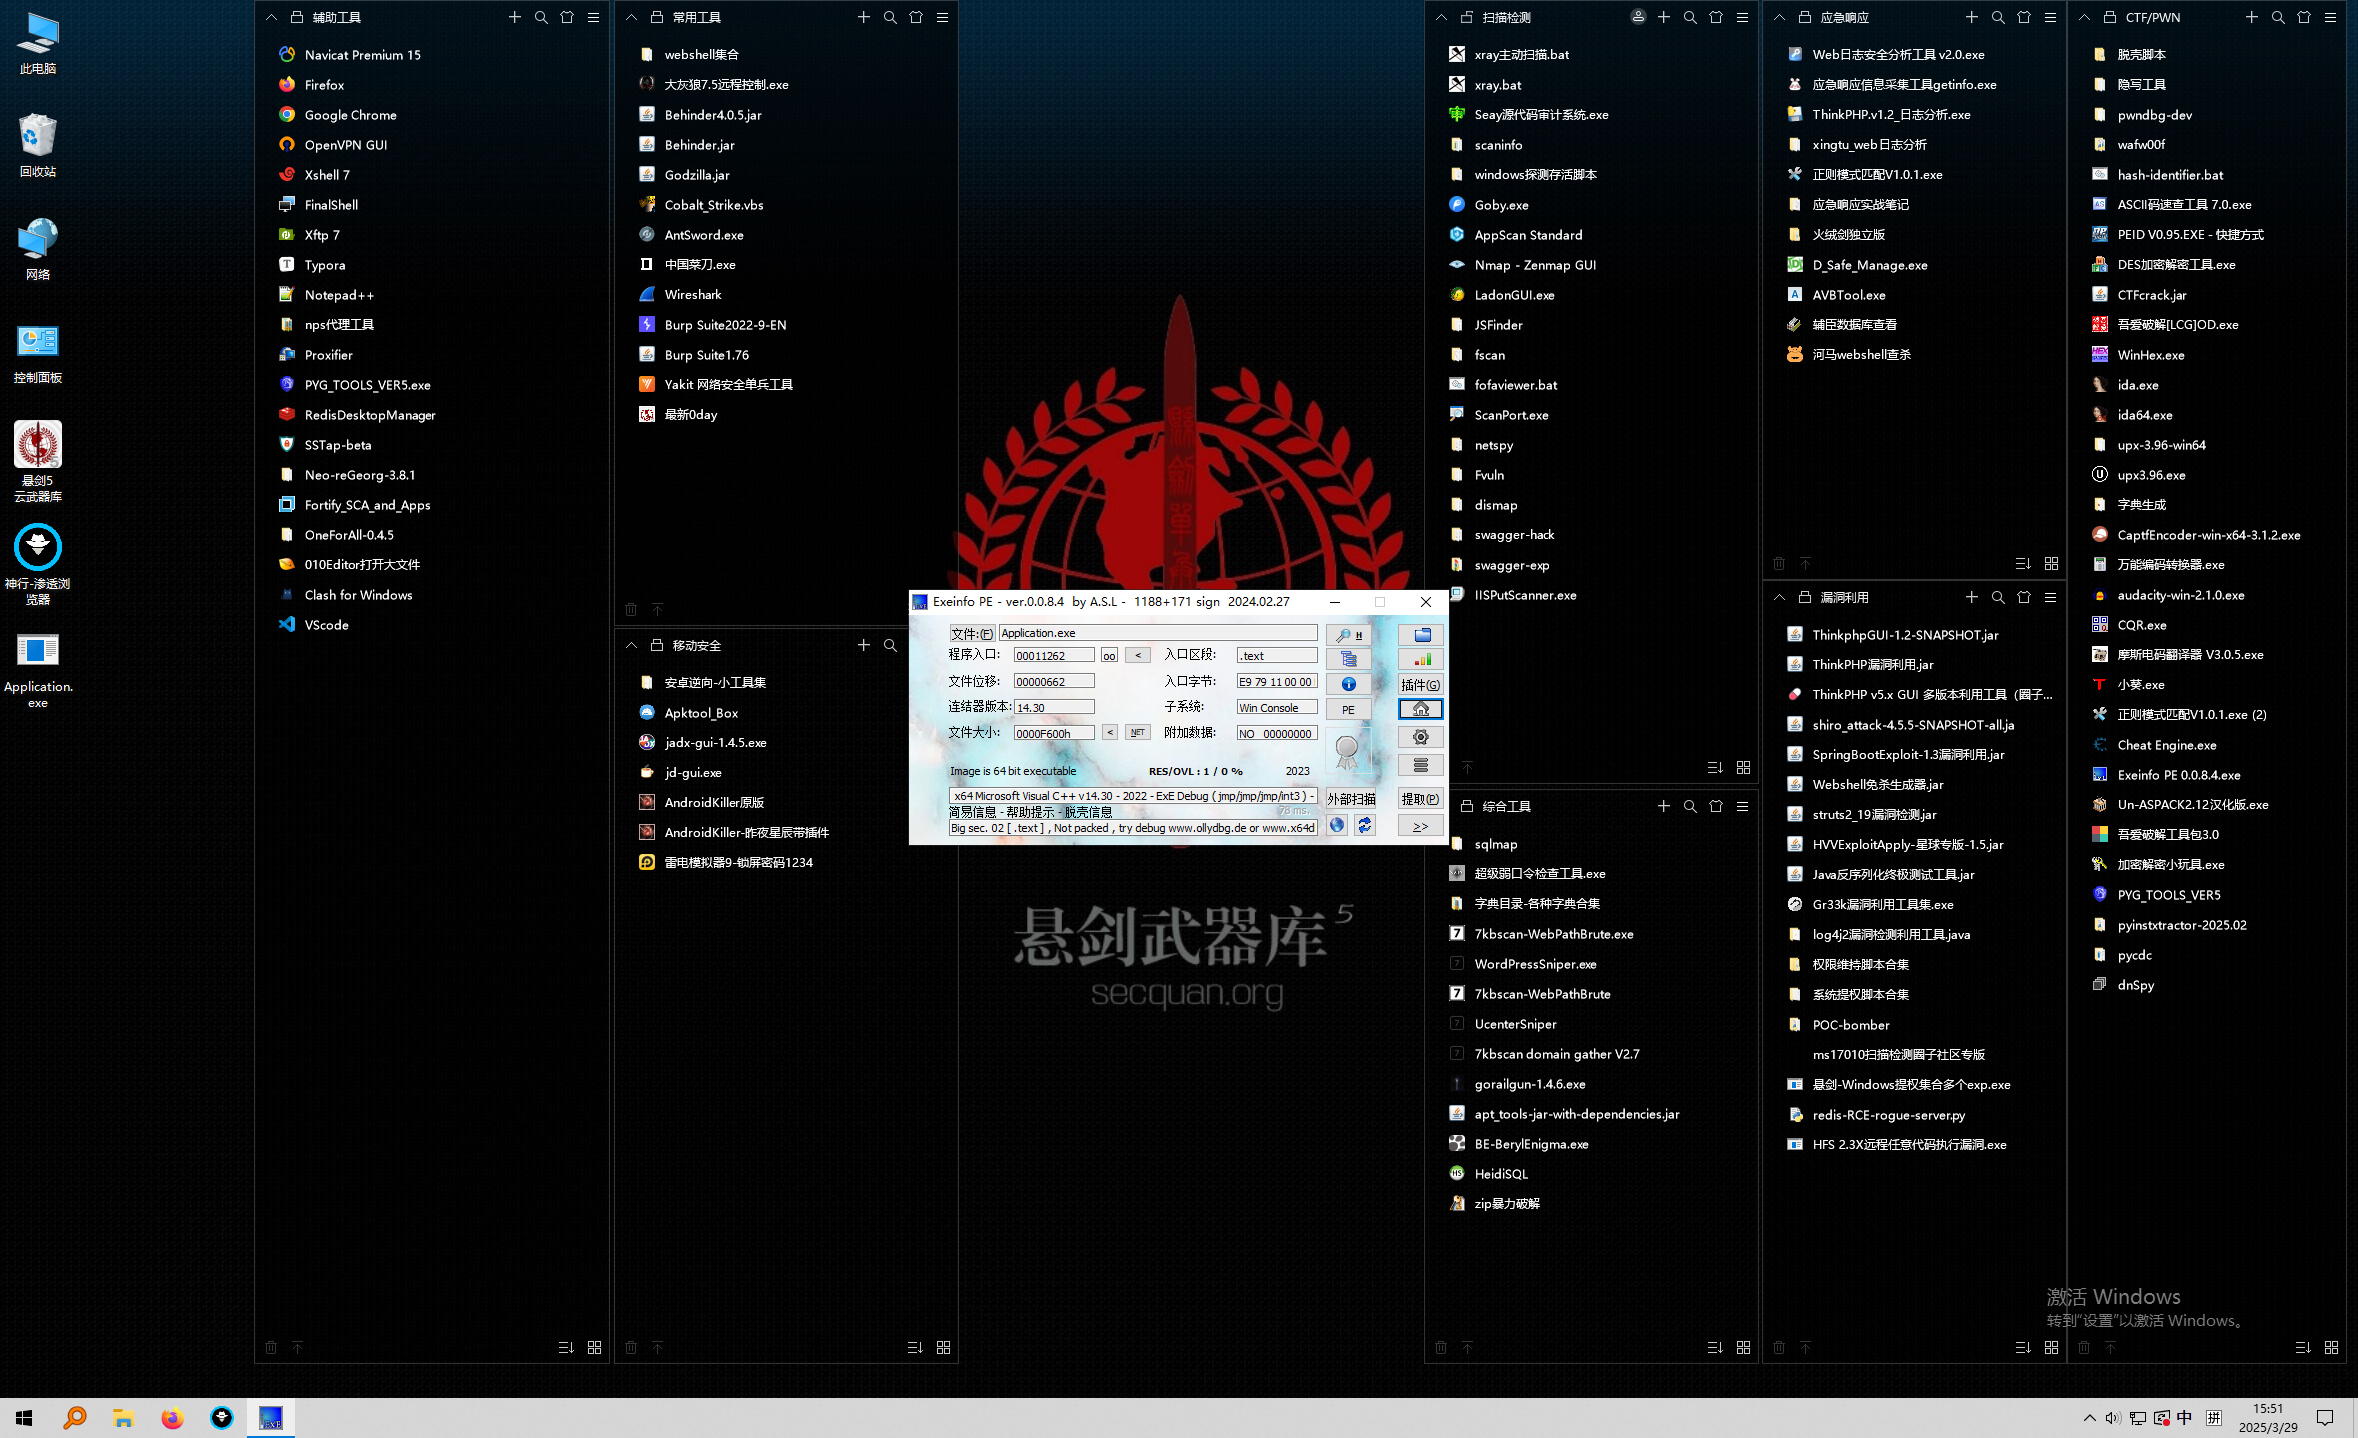
Task: Open the section tree viewer icon in Exeinfo
Action: 1348,659
